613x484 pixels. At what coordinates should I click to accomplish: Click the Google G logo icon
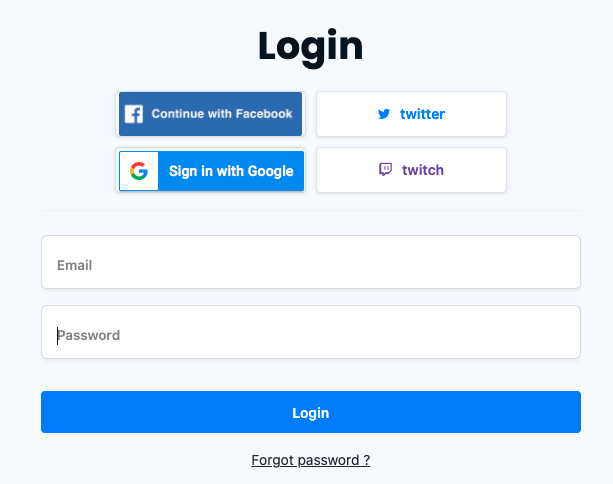[x=139, y=171]
